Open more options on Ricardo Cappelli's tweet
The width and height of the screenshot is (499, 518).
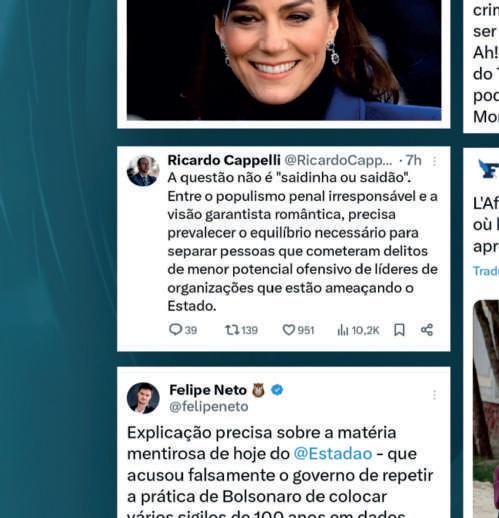(x=434, y=161)
